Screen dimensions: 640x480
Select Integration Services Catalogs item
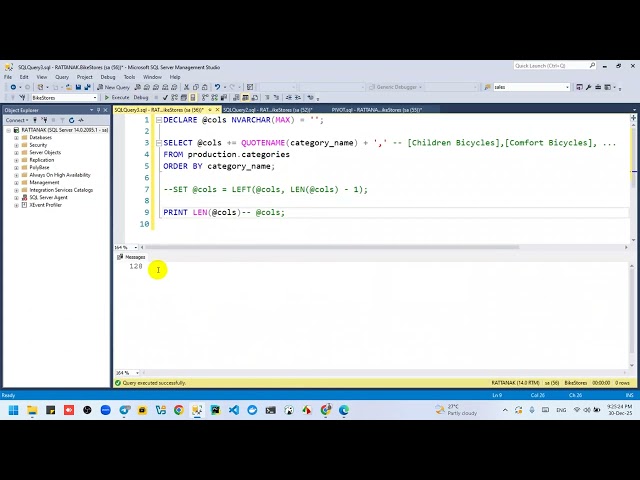[x=61, y=190]
